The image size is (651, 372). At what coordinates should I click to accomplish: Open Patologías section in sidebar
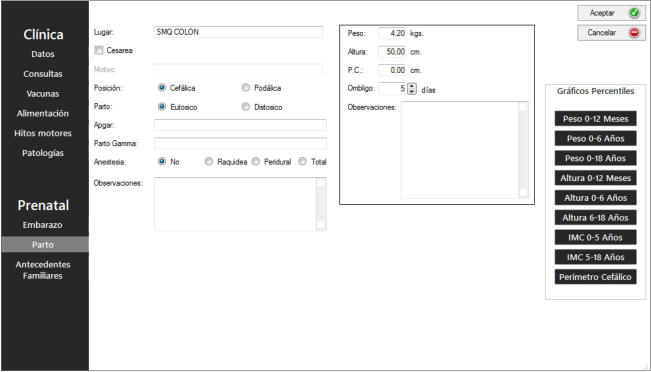click(x=43, y=153)
